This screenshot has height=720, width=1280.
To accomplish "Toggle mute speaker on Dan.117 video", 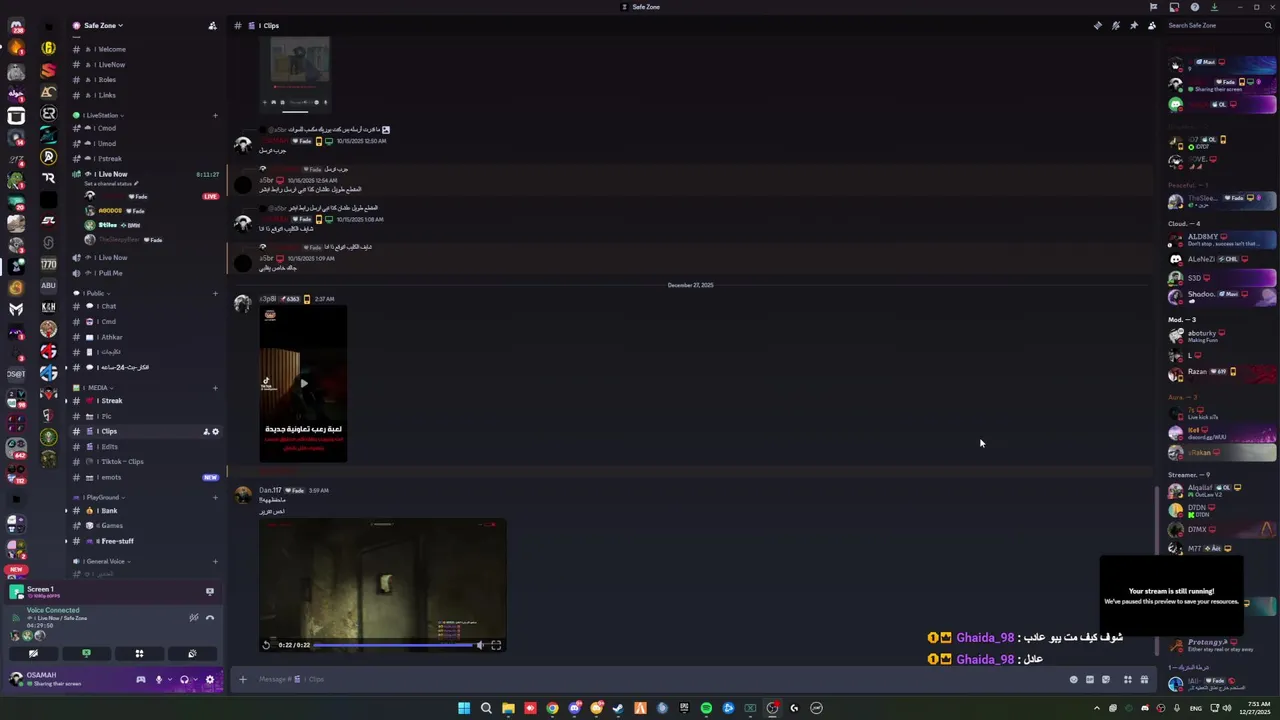I will click(x=480, y=645).
